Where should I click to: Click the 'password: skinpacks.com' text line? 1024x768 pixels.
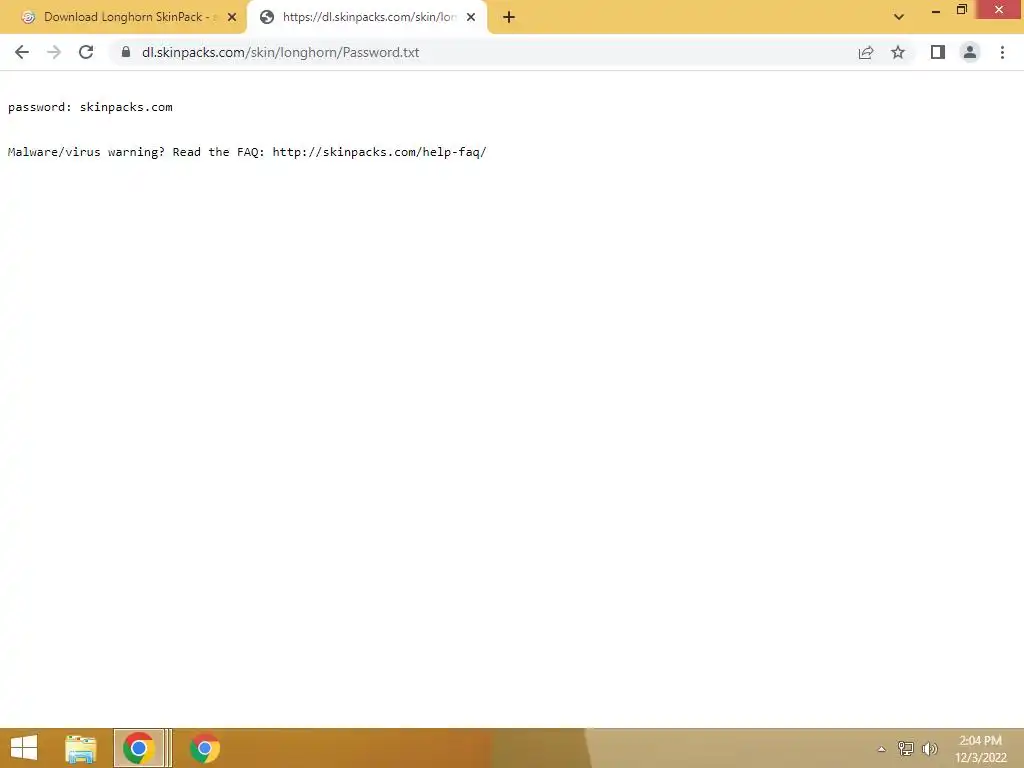coord(90,107)
